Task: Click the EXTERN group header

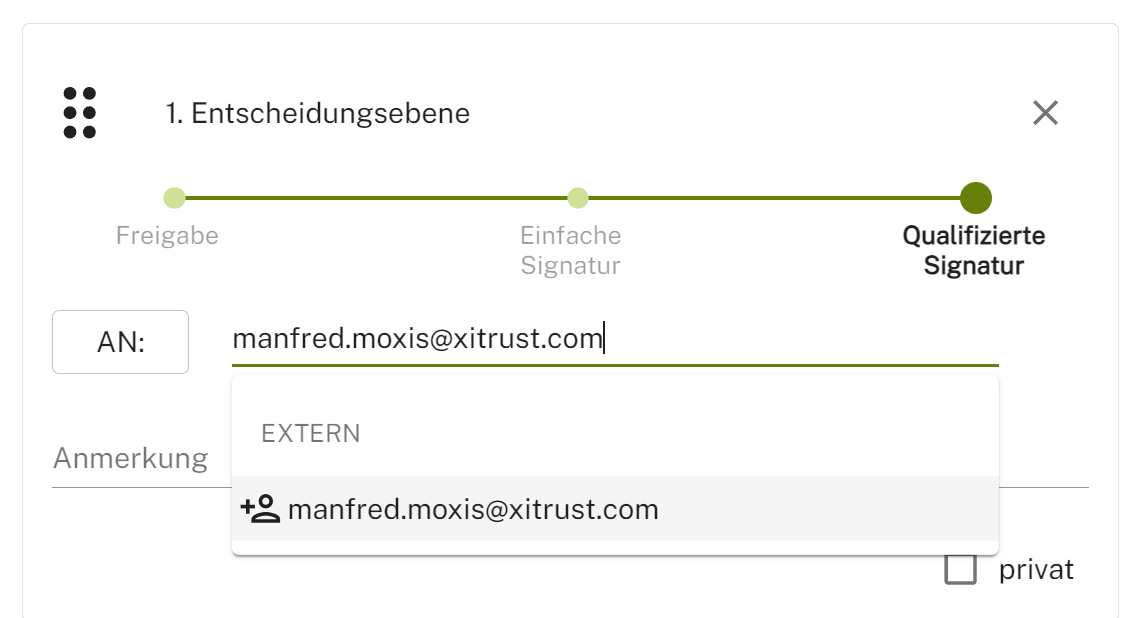Action: pyautogui.click(x=311, y=433)
